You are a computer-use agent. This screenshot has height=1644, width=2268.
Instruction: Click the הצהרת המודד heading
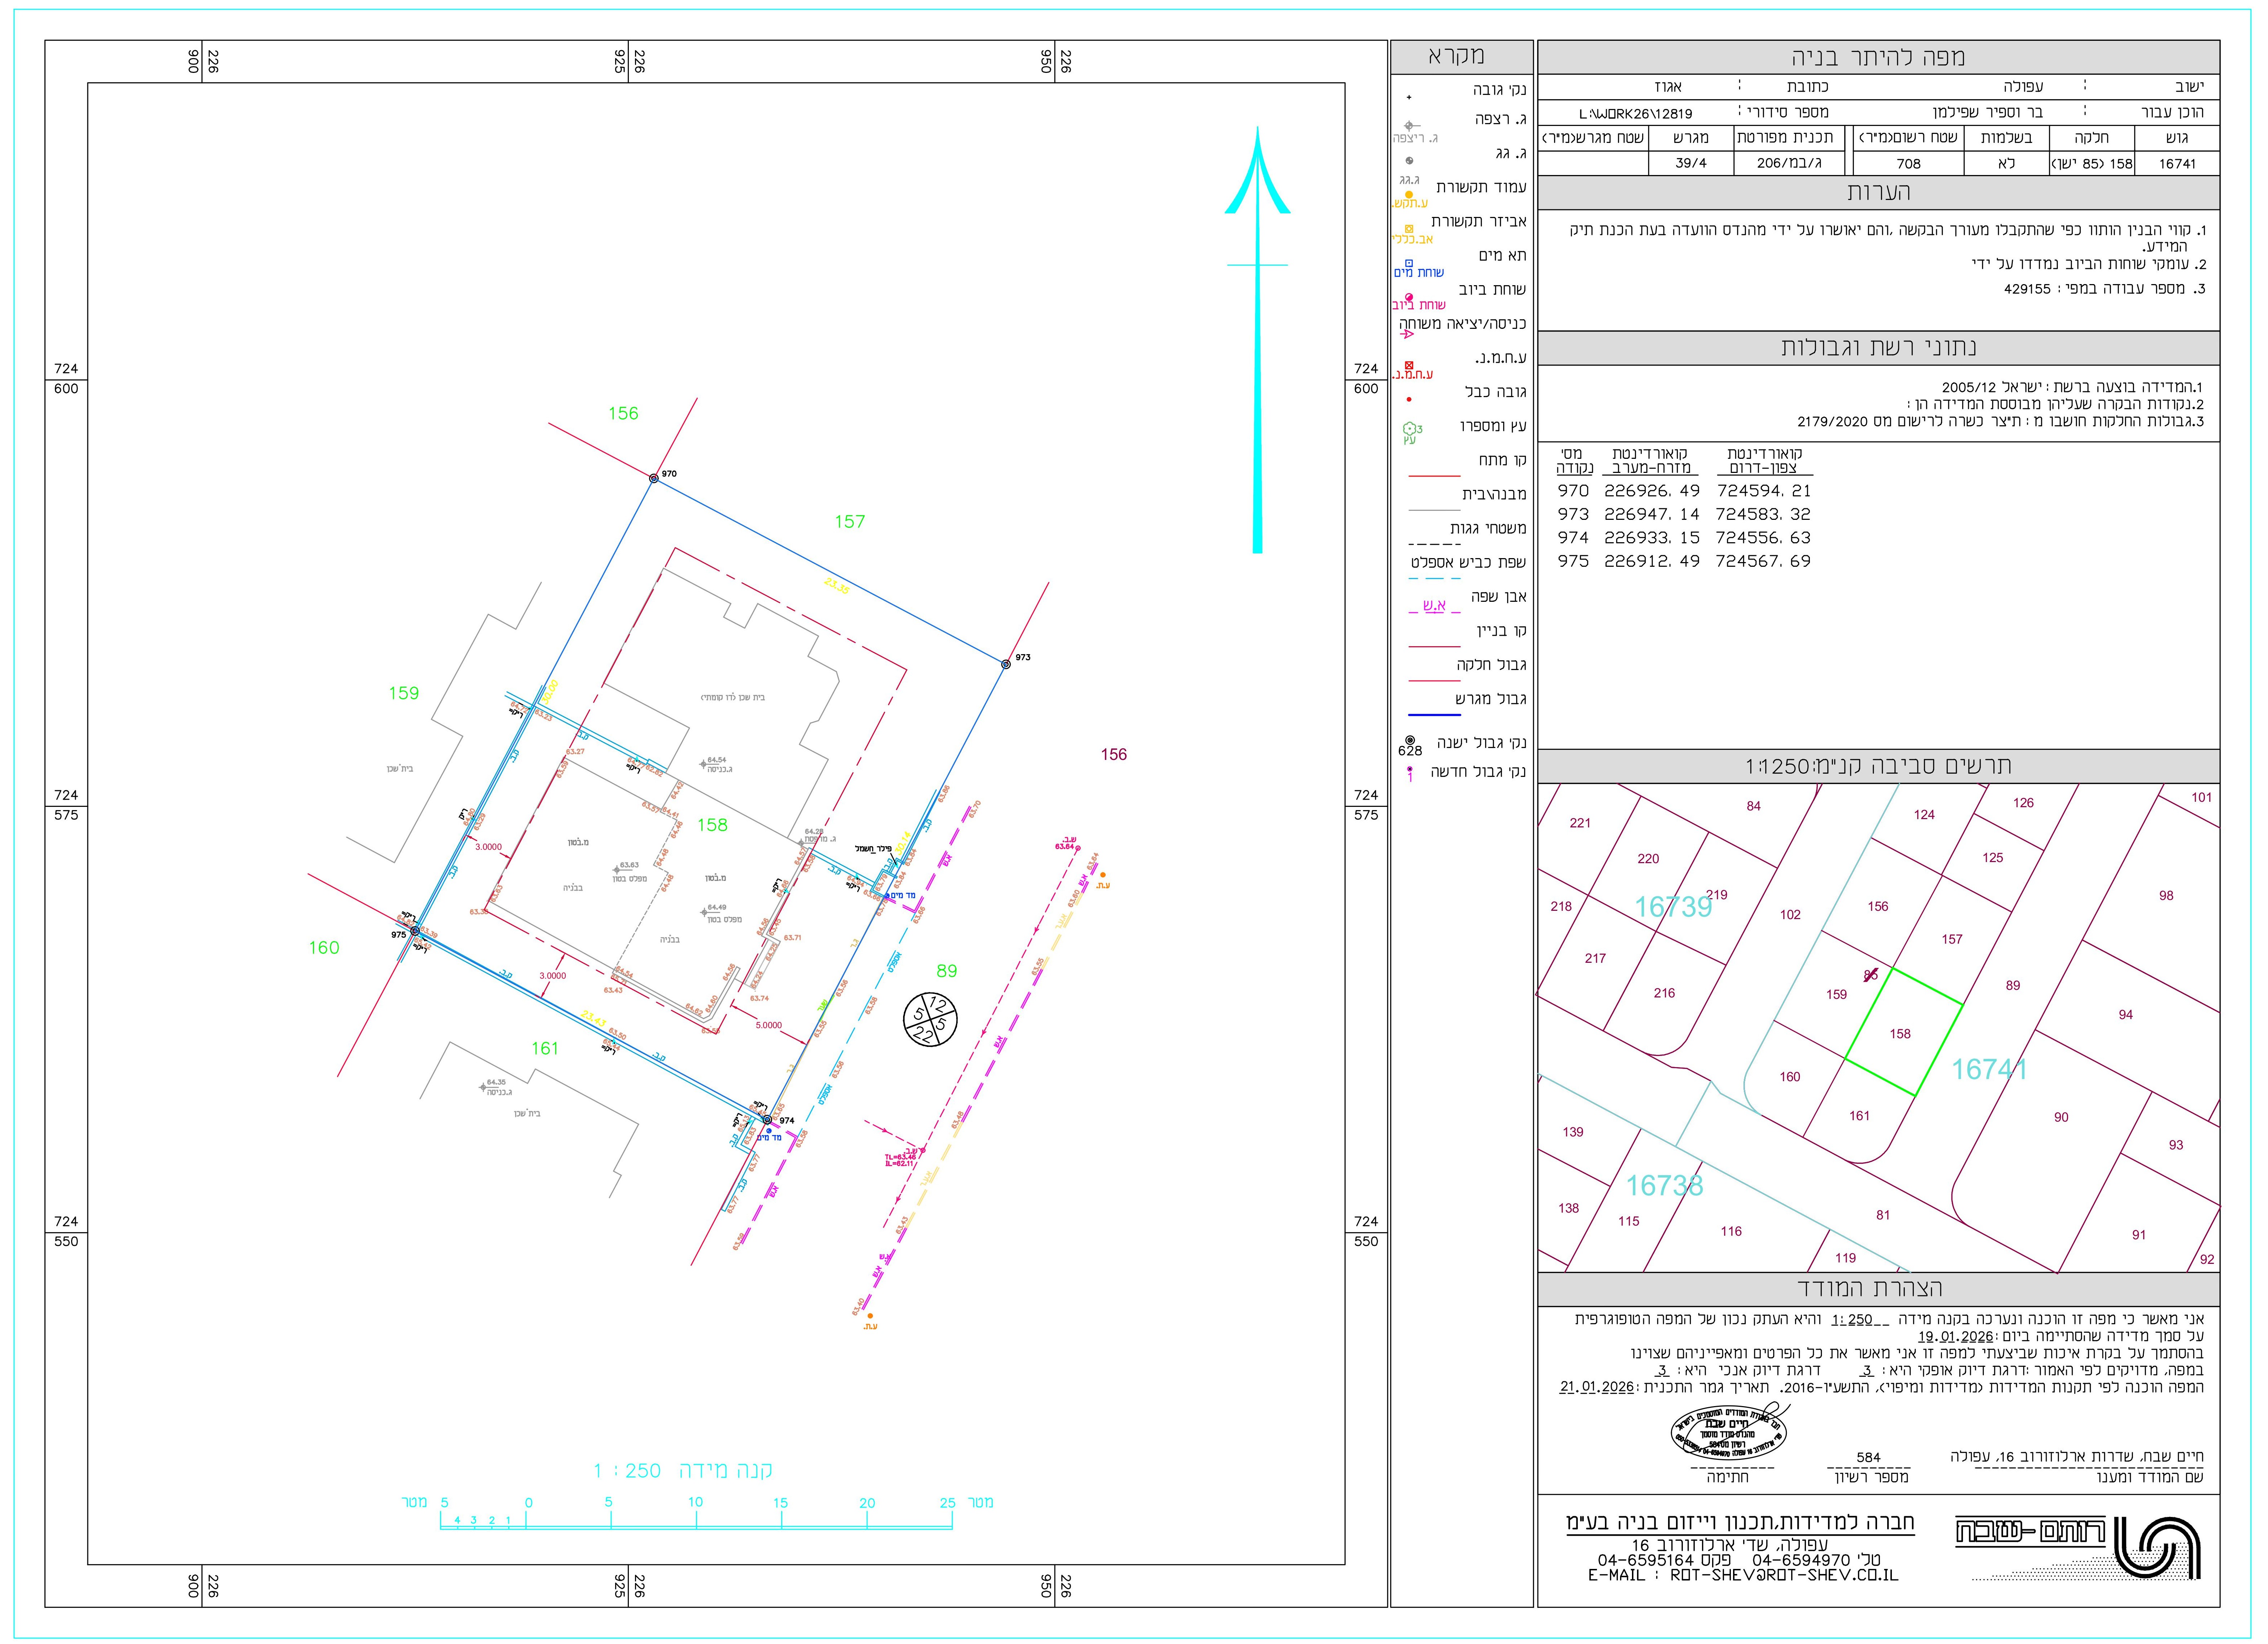pos(1870,1288)
